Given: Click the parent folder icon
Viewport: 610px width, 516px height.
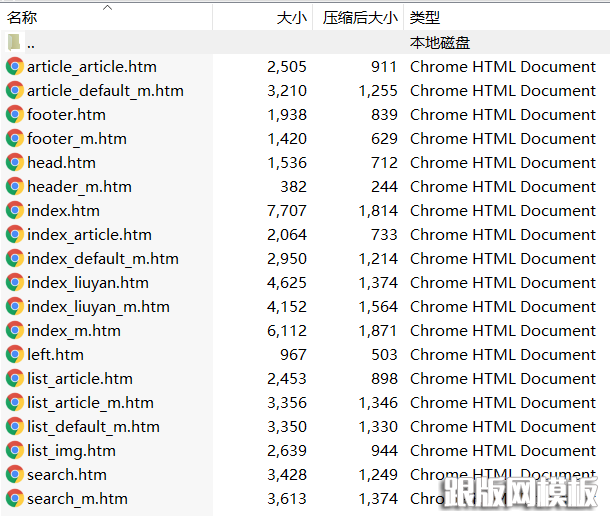Looking at the screenshot, I should 15,43.
